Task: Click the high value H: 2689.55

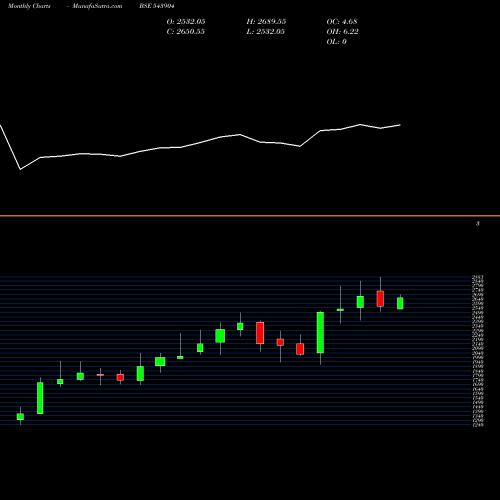Action: 266,22
